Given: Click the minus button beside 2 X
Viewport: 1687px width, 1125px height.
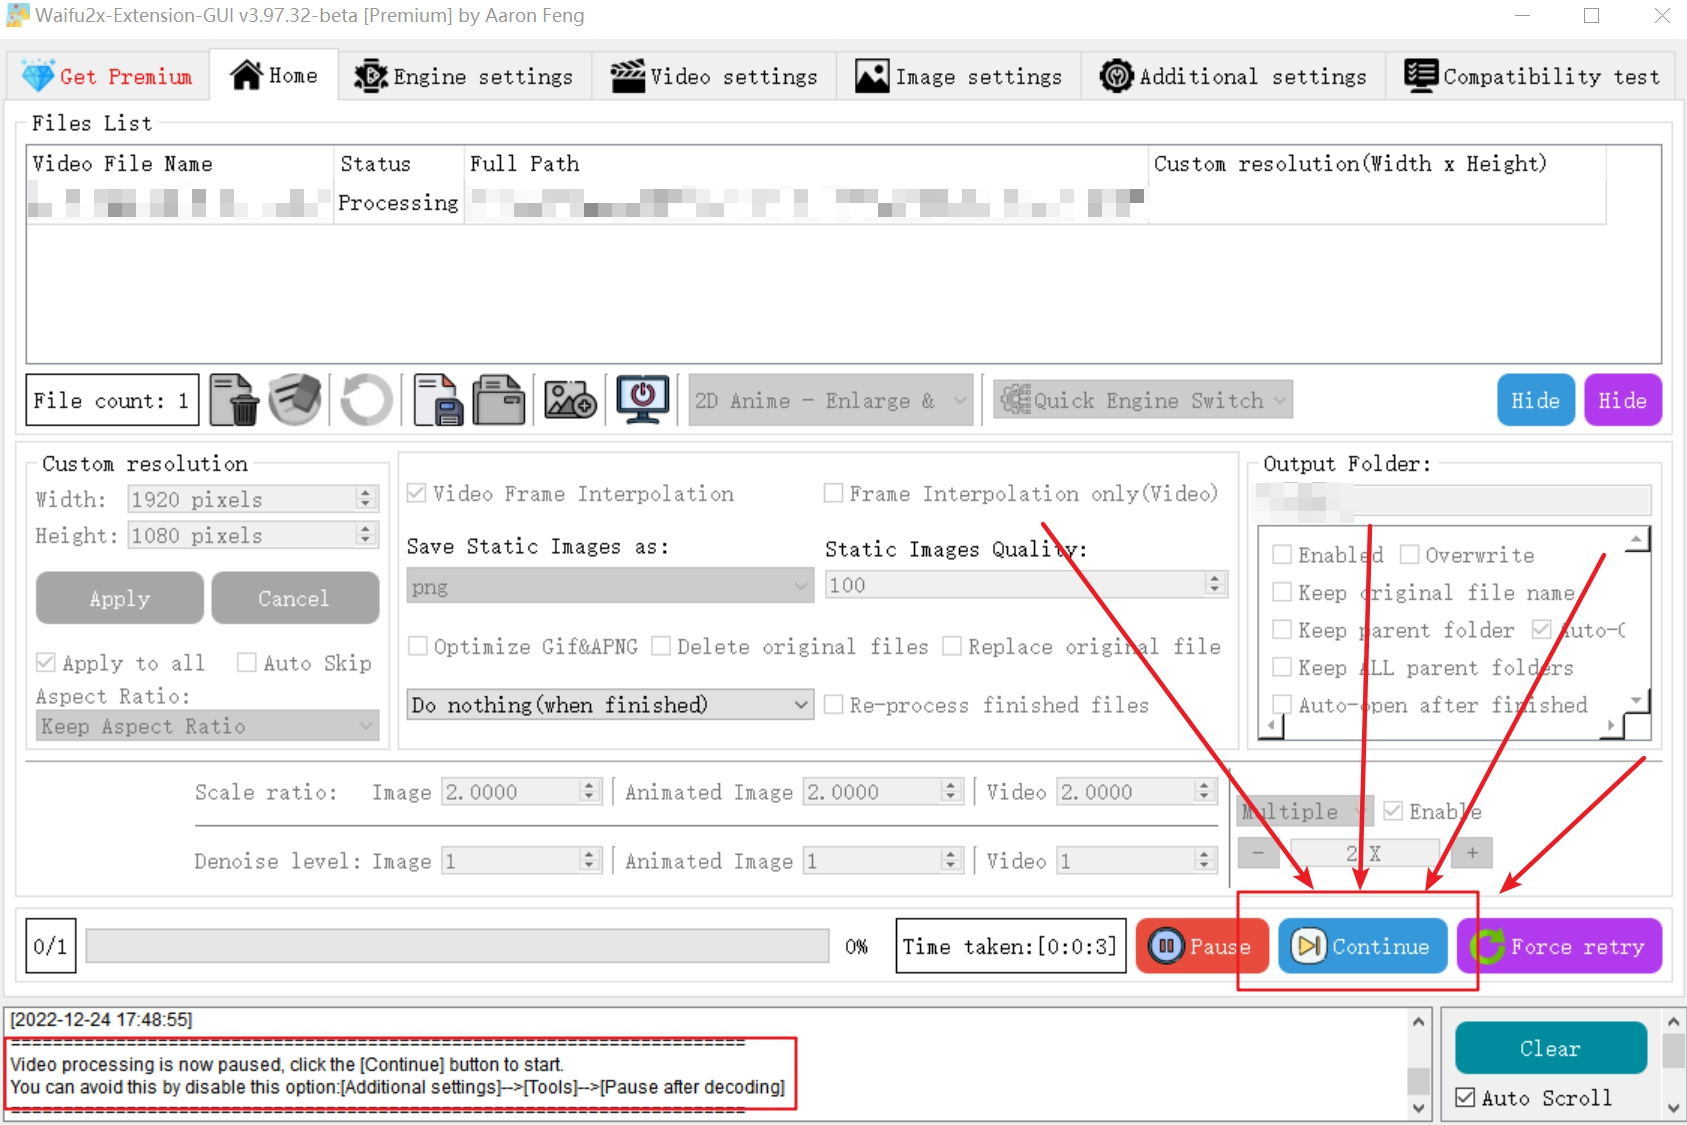Looking at the screenshot, I should [1258, 853].
